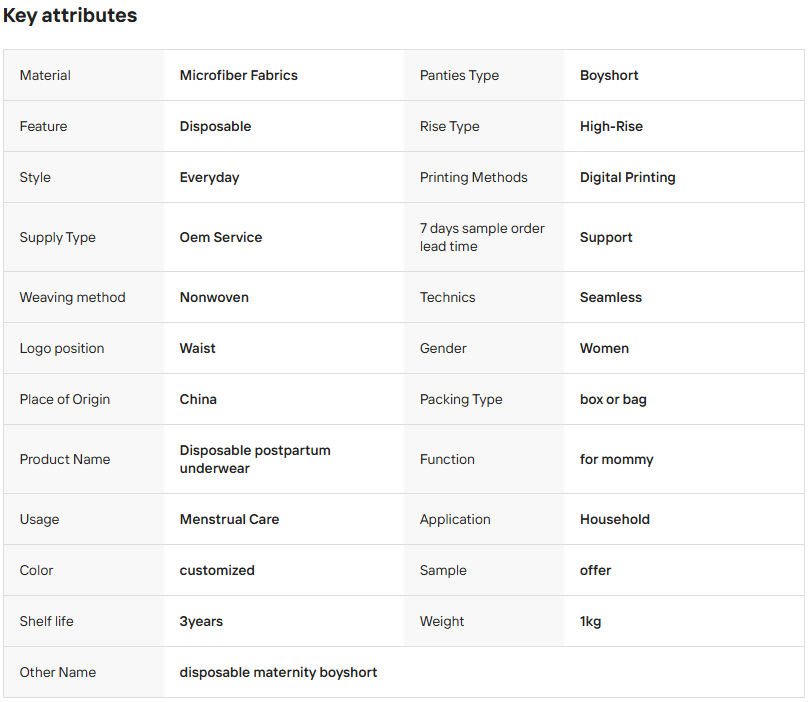The height and width of the screenshot is (702, 808).
Task: Select the Oem Service supply type value
Action: click(x=221, y=237)
